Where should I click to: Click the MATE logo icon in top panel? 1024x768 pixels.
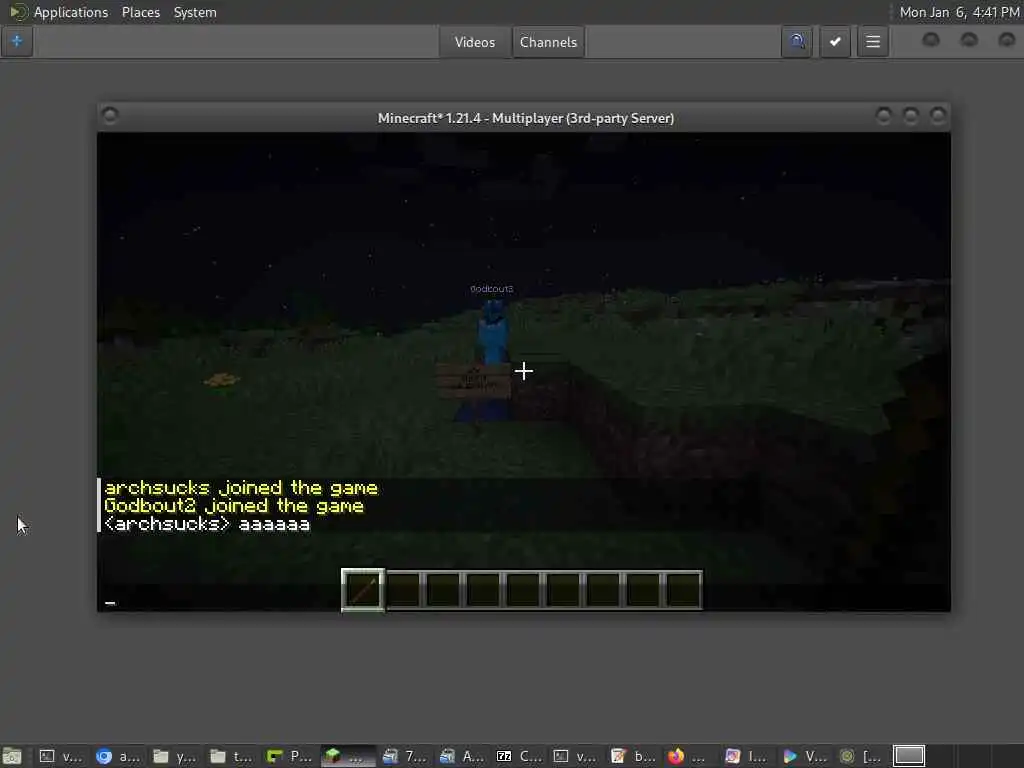(19, 12)
